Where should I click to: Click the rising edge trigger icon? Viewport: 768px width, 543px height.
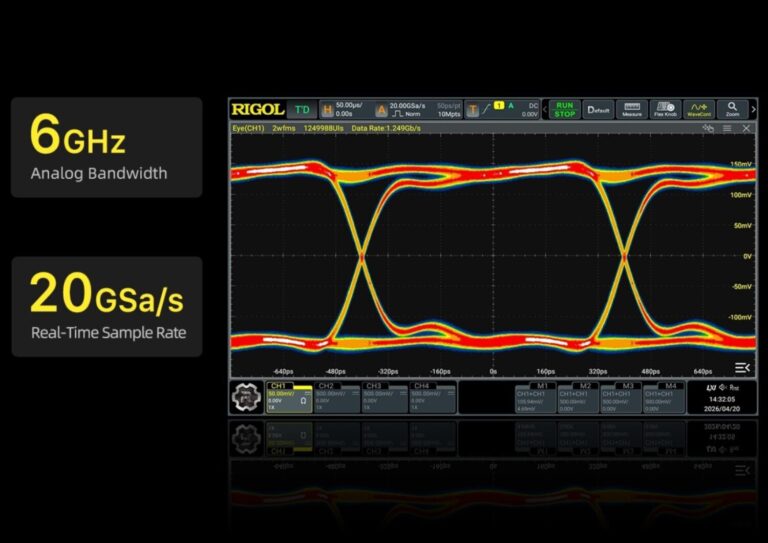coord(486,109)
